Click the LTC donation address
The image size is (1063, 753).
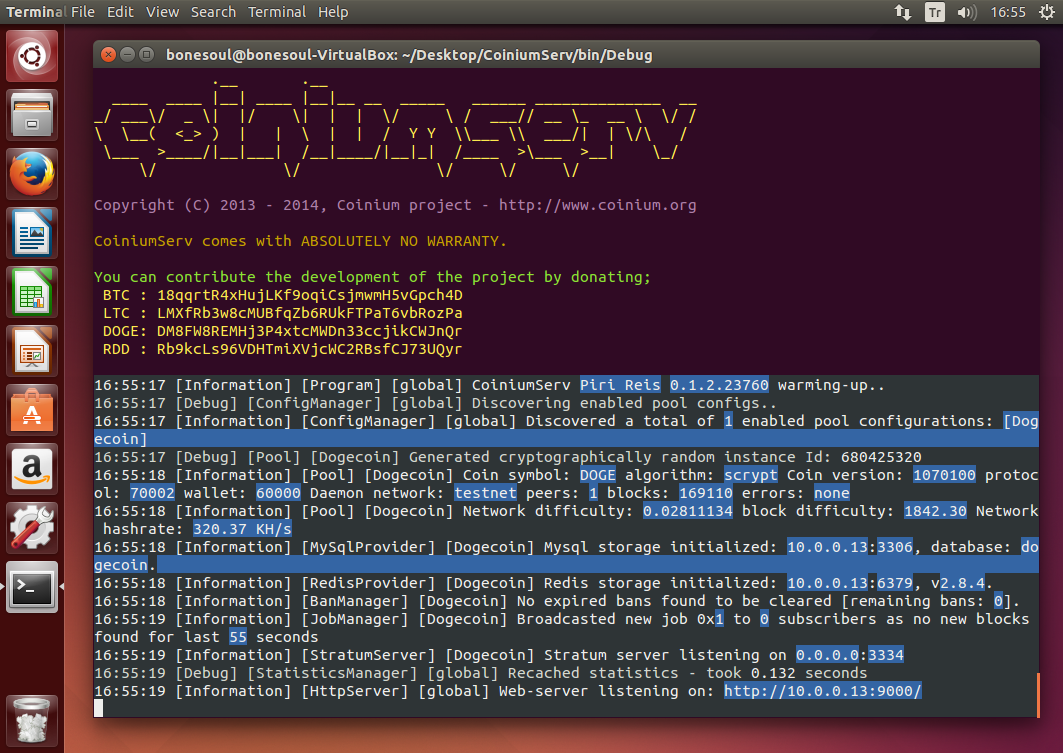pyautogui.click(x=310, y=313)
